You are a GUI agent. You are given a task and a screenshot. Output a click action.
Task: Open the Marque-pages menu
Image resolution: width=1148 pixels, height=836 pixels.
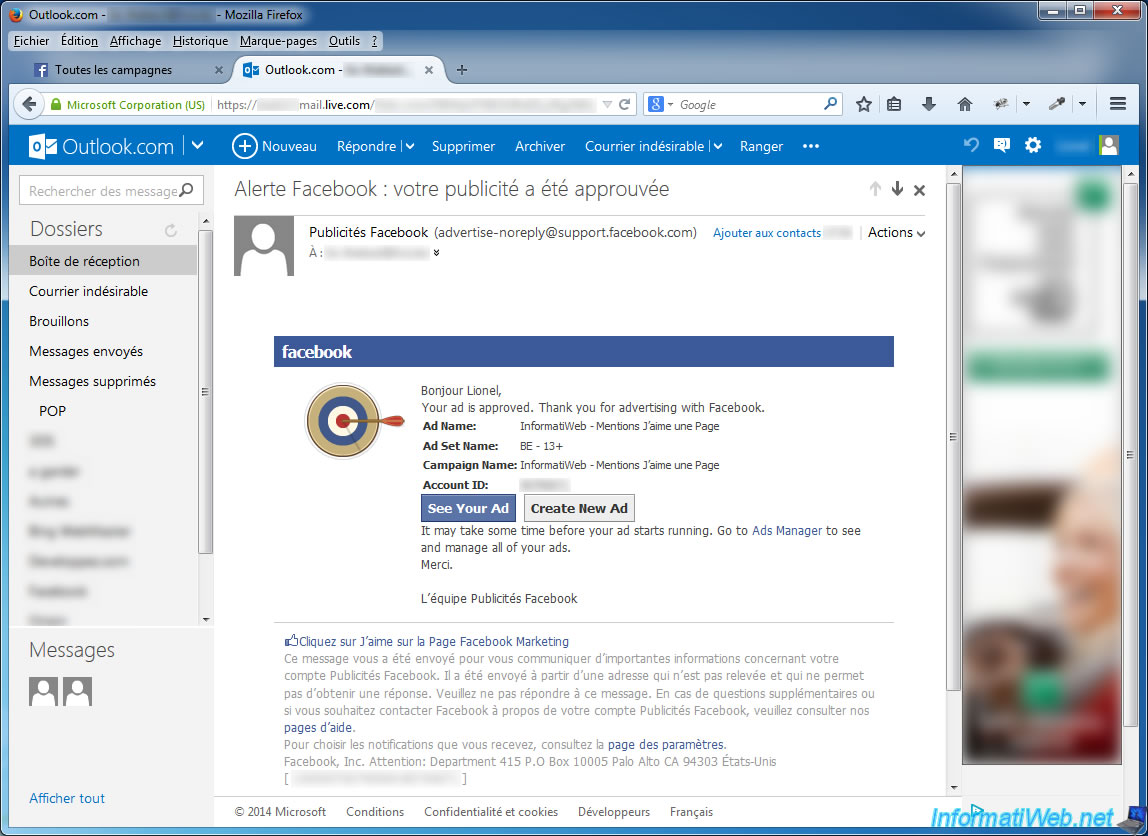click(278, 41)
